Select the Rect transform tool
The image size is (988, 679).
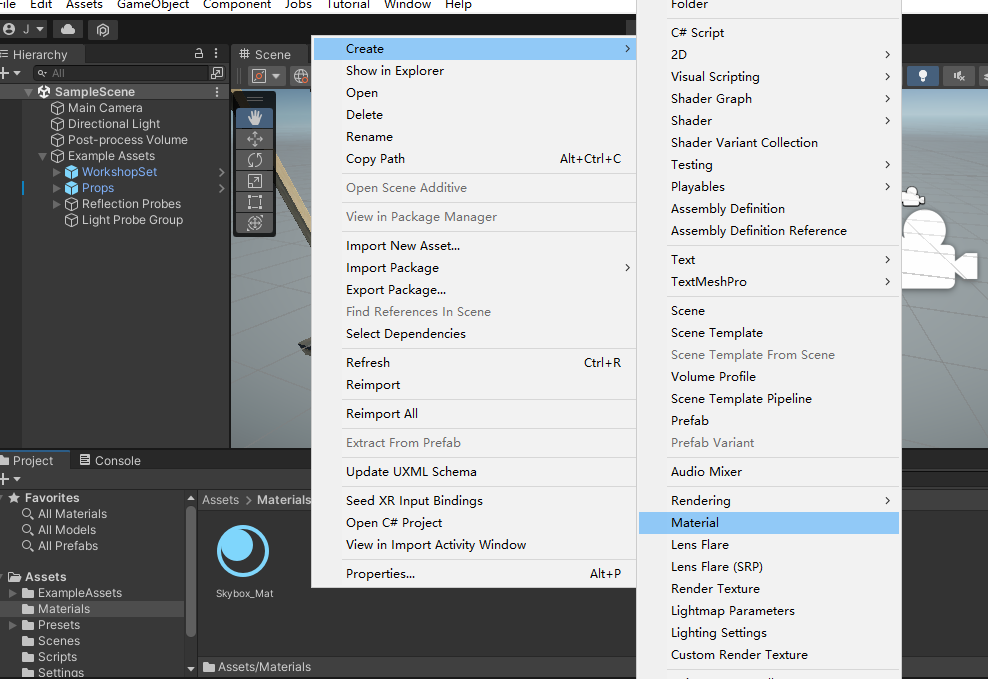(x=255, y=202)
